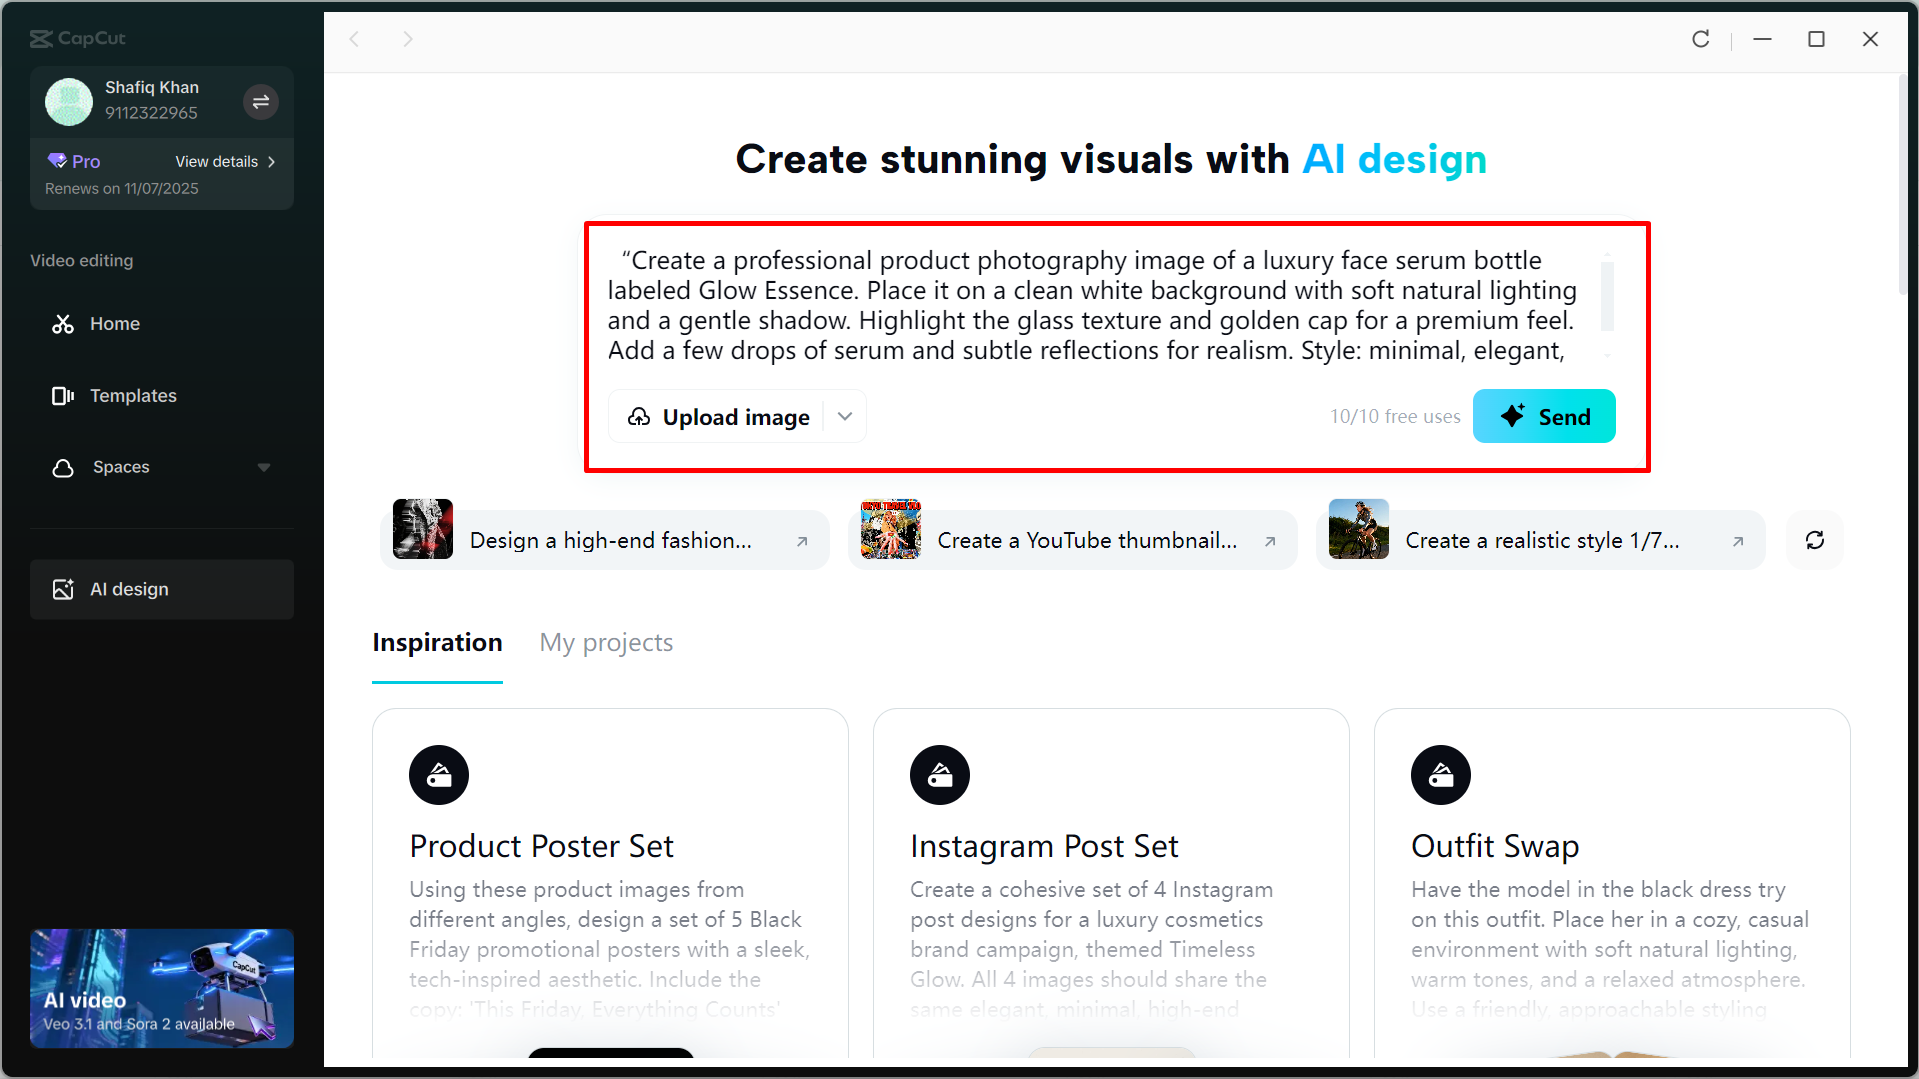
Task: Select 'Create a realistic style 1/7...' suggestion
Action: click(x=1540, y=540)
